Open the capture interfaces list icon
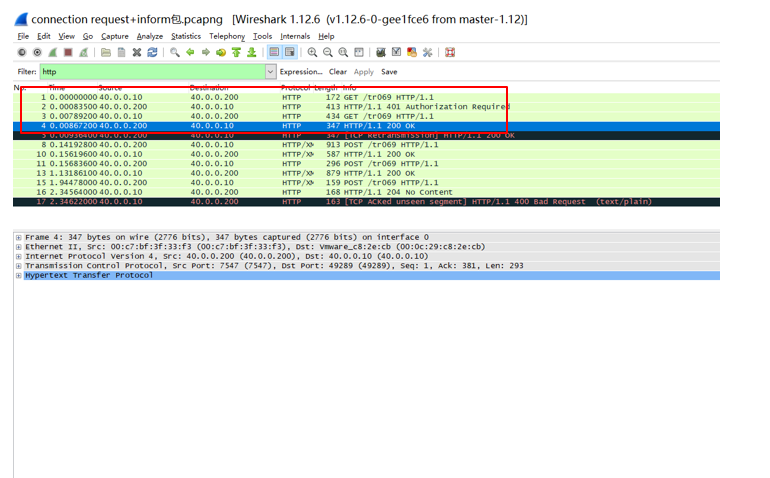The image size is (770, 478). click(22, 52)
